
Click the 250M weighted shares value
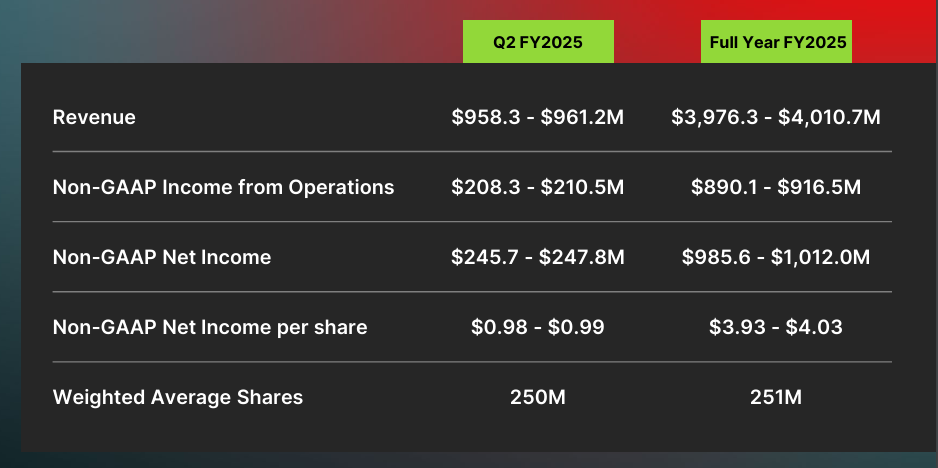(x=538, y=397)
